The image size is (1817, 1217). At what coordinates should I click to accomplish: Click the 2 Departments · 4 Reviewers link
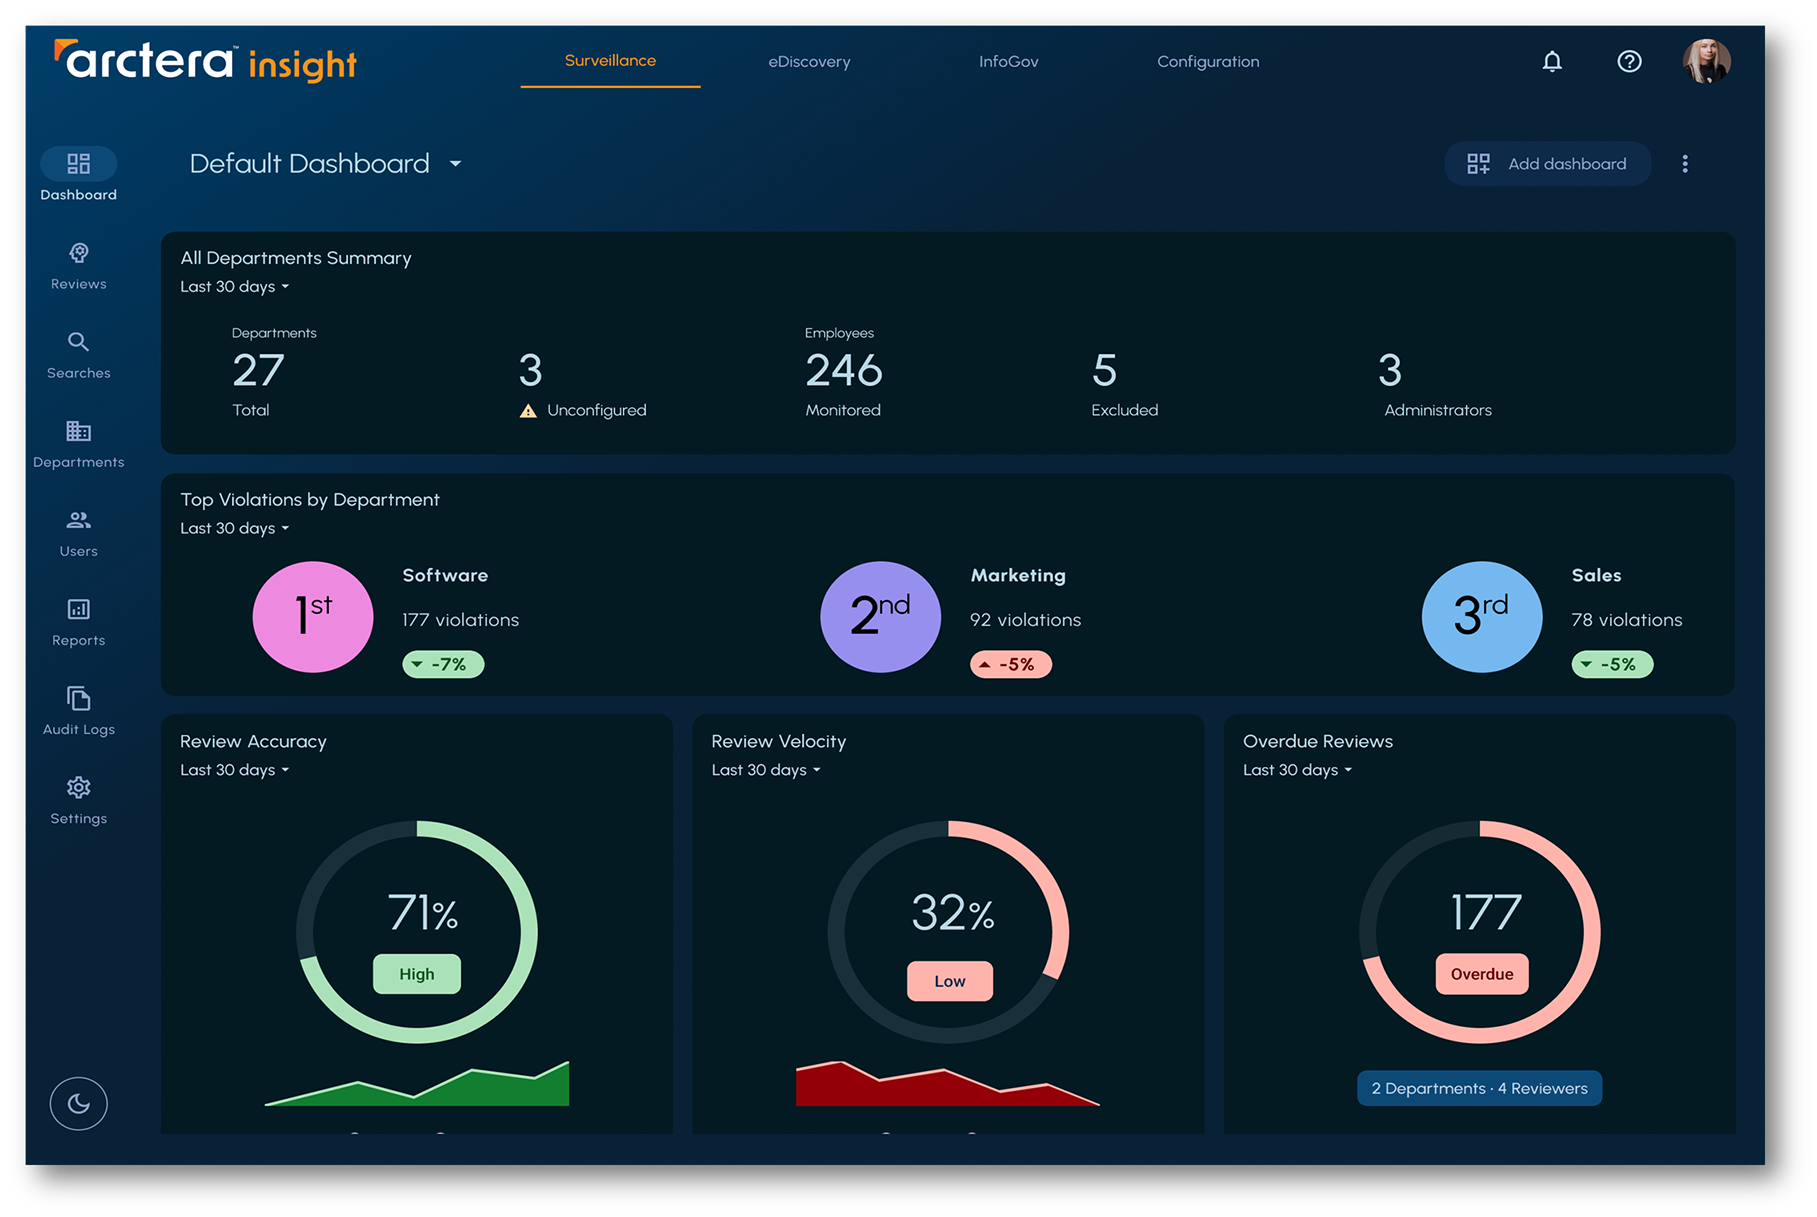1479,1089
